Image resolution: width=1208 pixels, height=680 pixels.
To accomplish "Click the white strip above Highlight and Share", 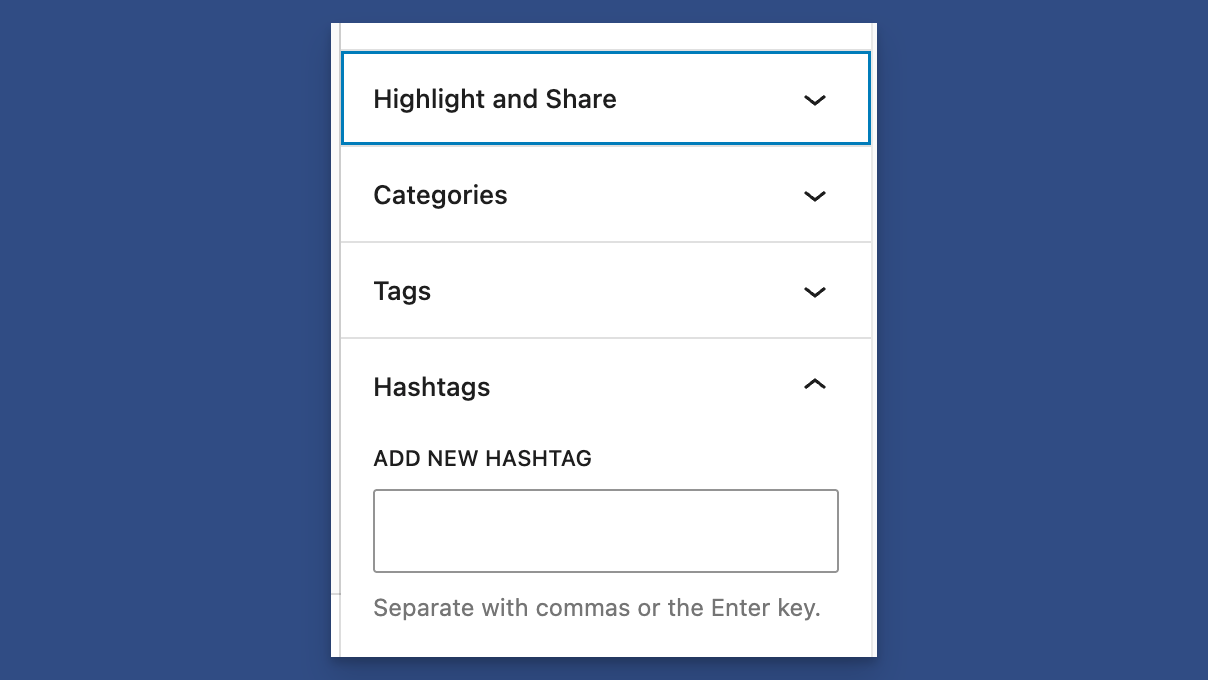I will click(x=605, y=37).
